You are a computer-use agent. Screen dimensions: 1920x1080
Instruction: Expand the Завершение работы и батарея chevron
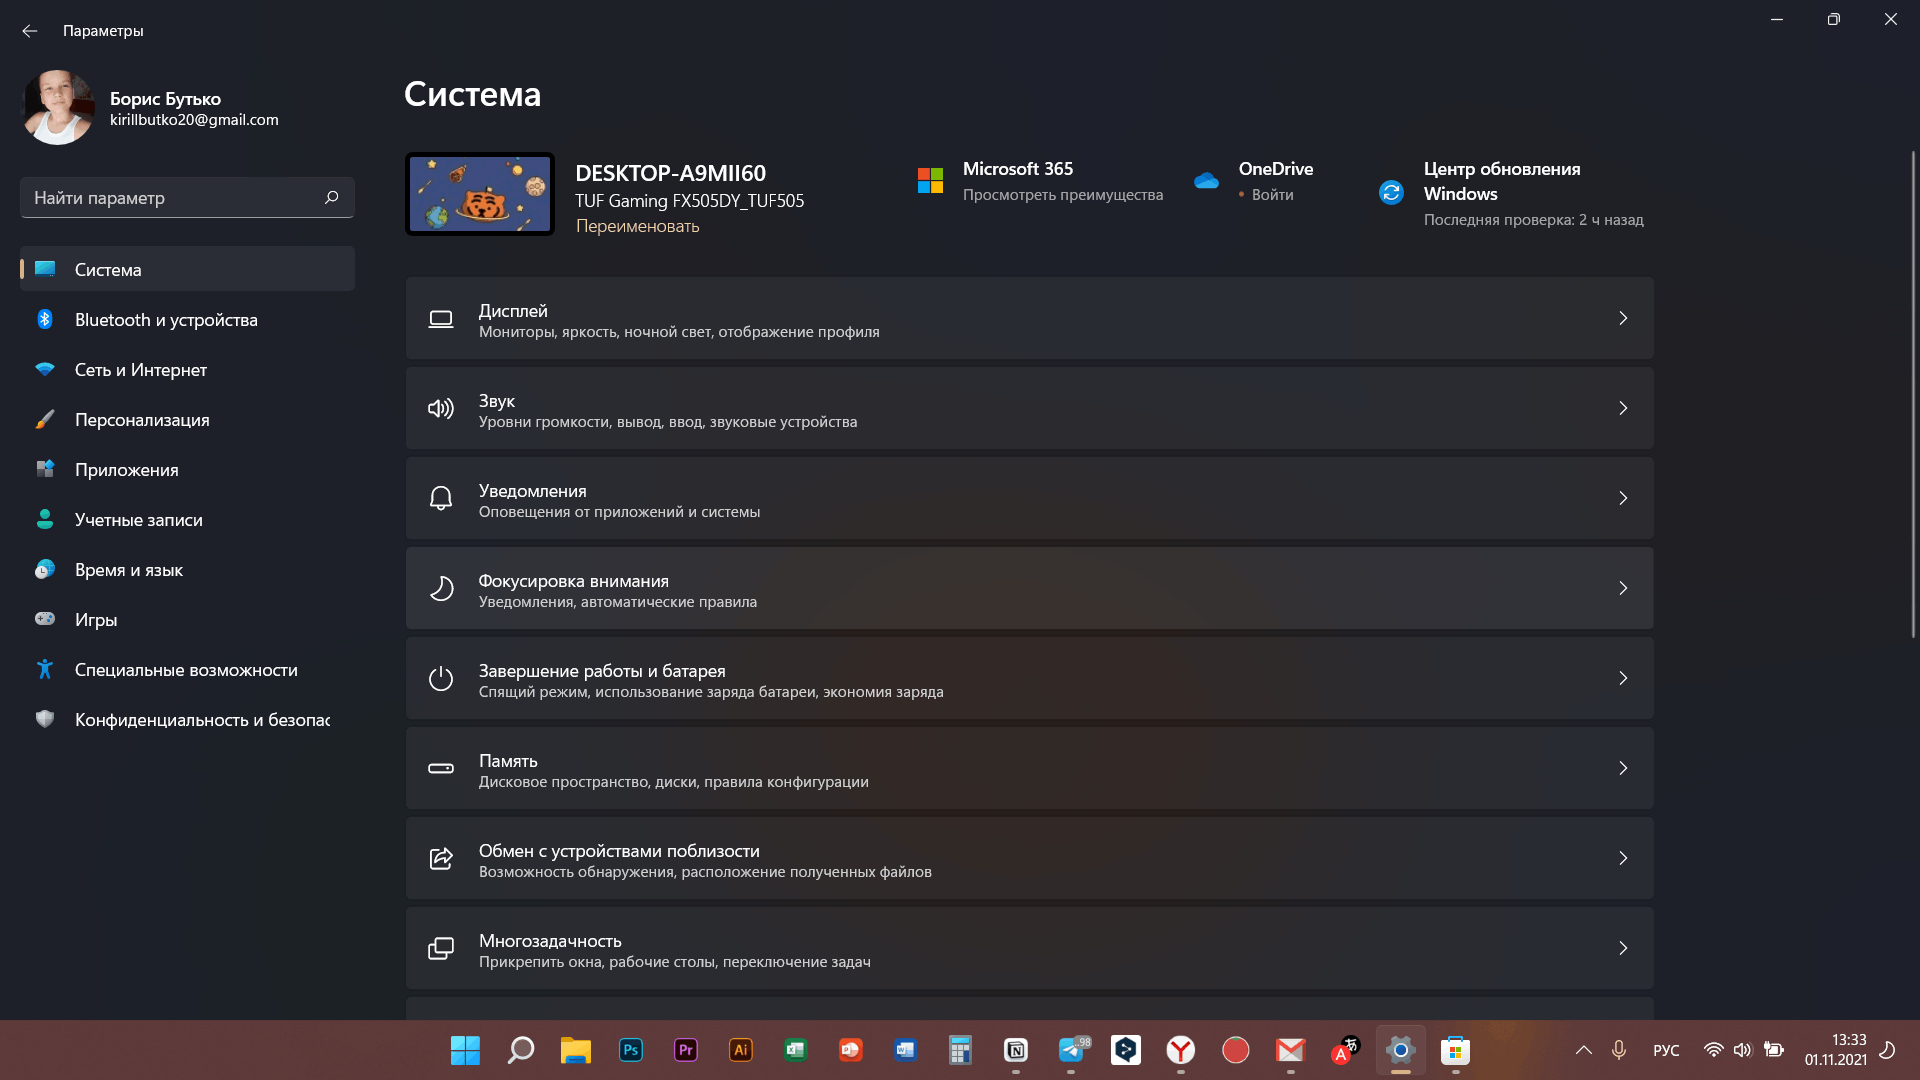[x=1623, y=678]
